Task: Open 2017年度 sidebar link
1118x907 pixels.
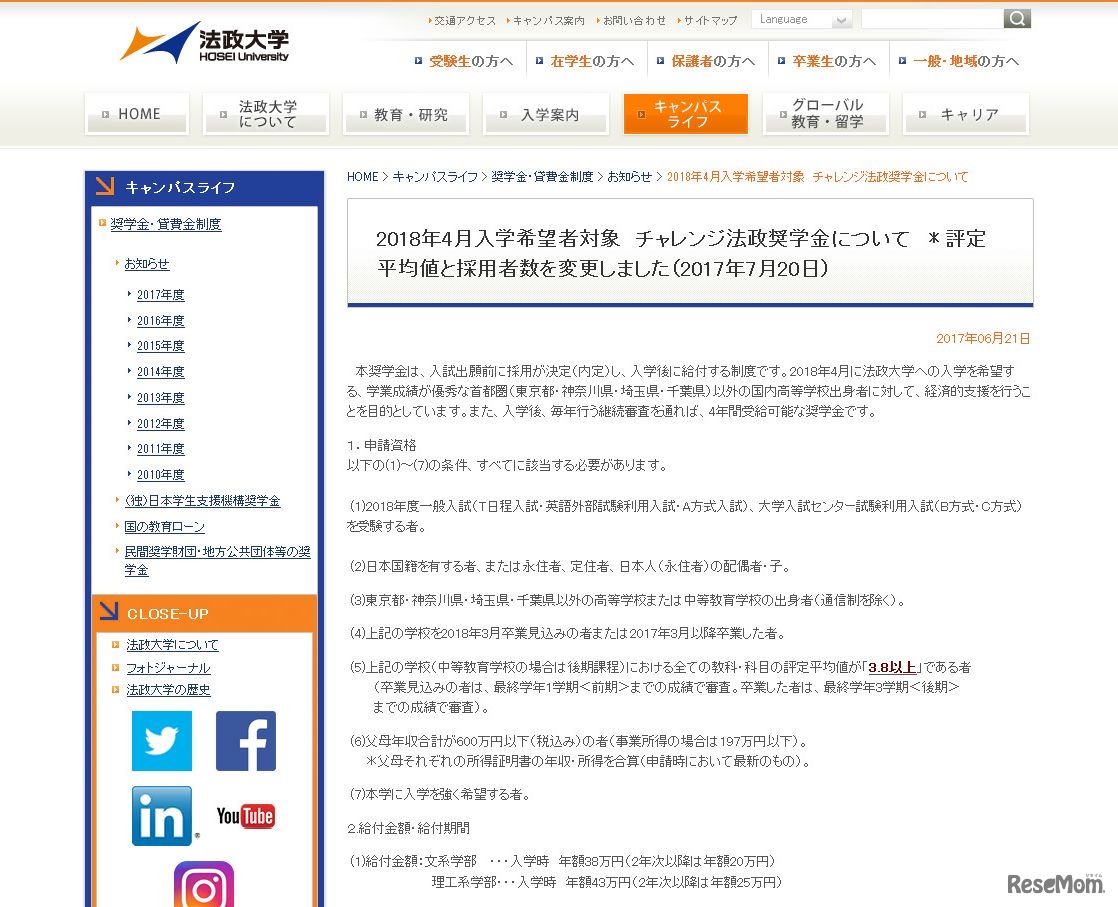Action: coord(160,294)
